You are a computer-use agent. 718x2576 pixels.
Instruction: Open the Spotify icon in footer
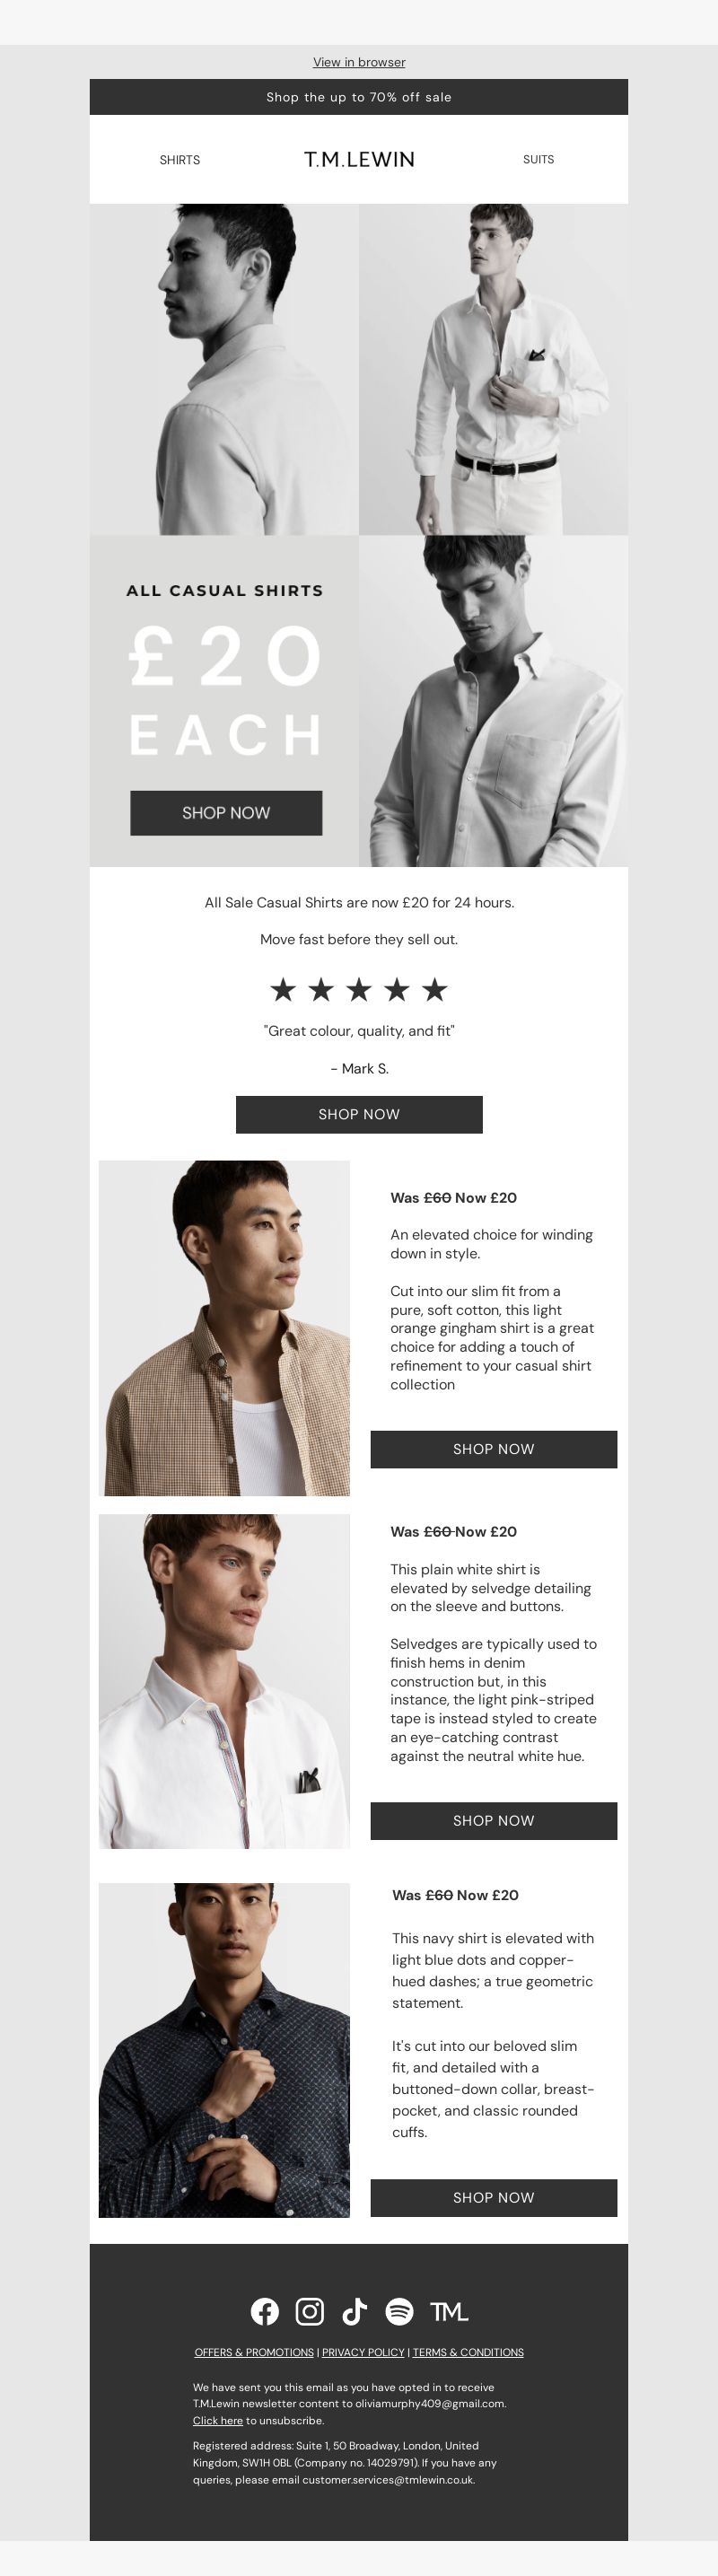click(399, 2311)
